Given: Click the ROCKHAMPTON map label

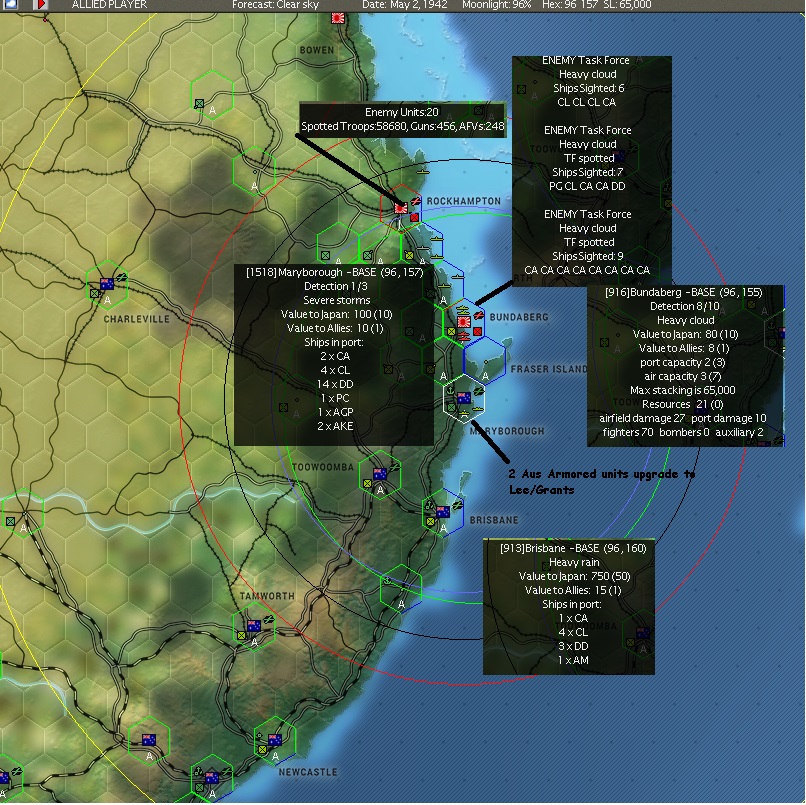Looking at the screenshot, I should [464, 201].
